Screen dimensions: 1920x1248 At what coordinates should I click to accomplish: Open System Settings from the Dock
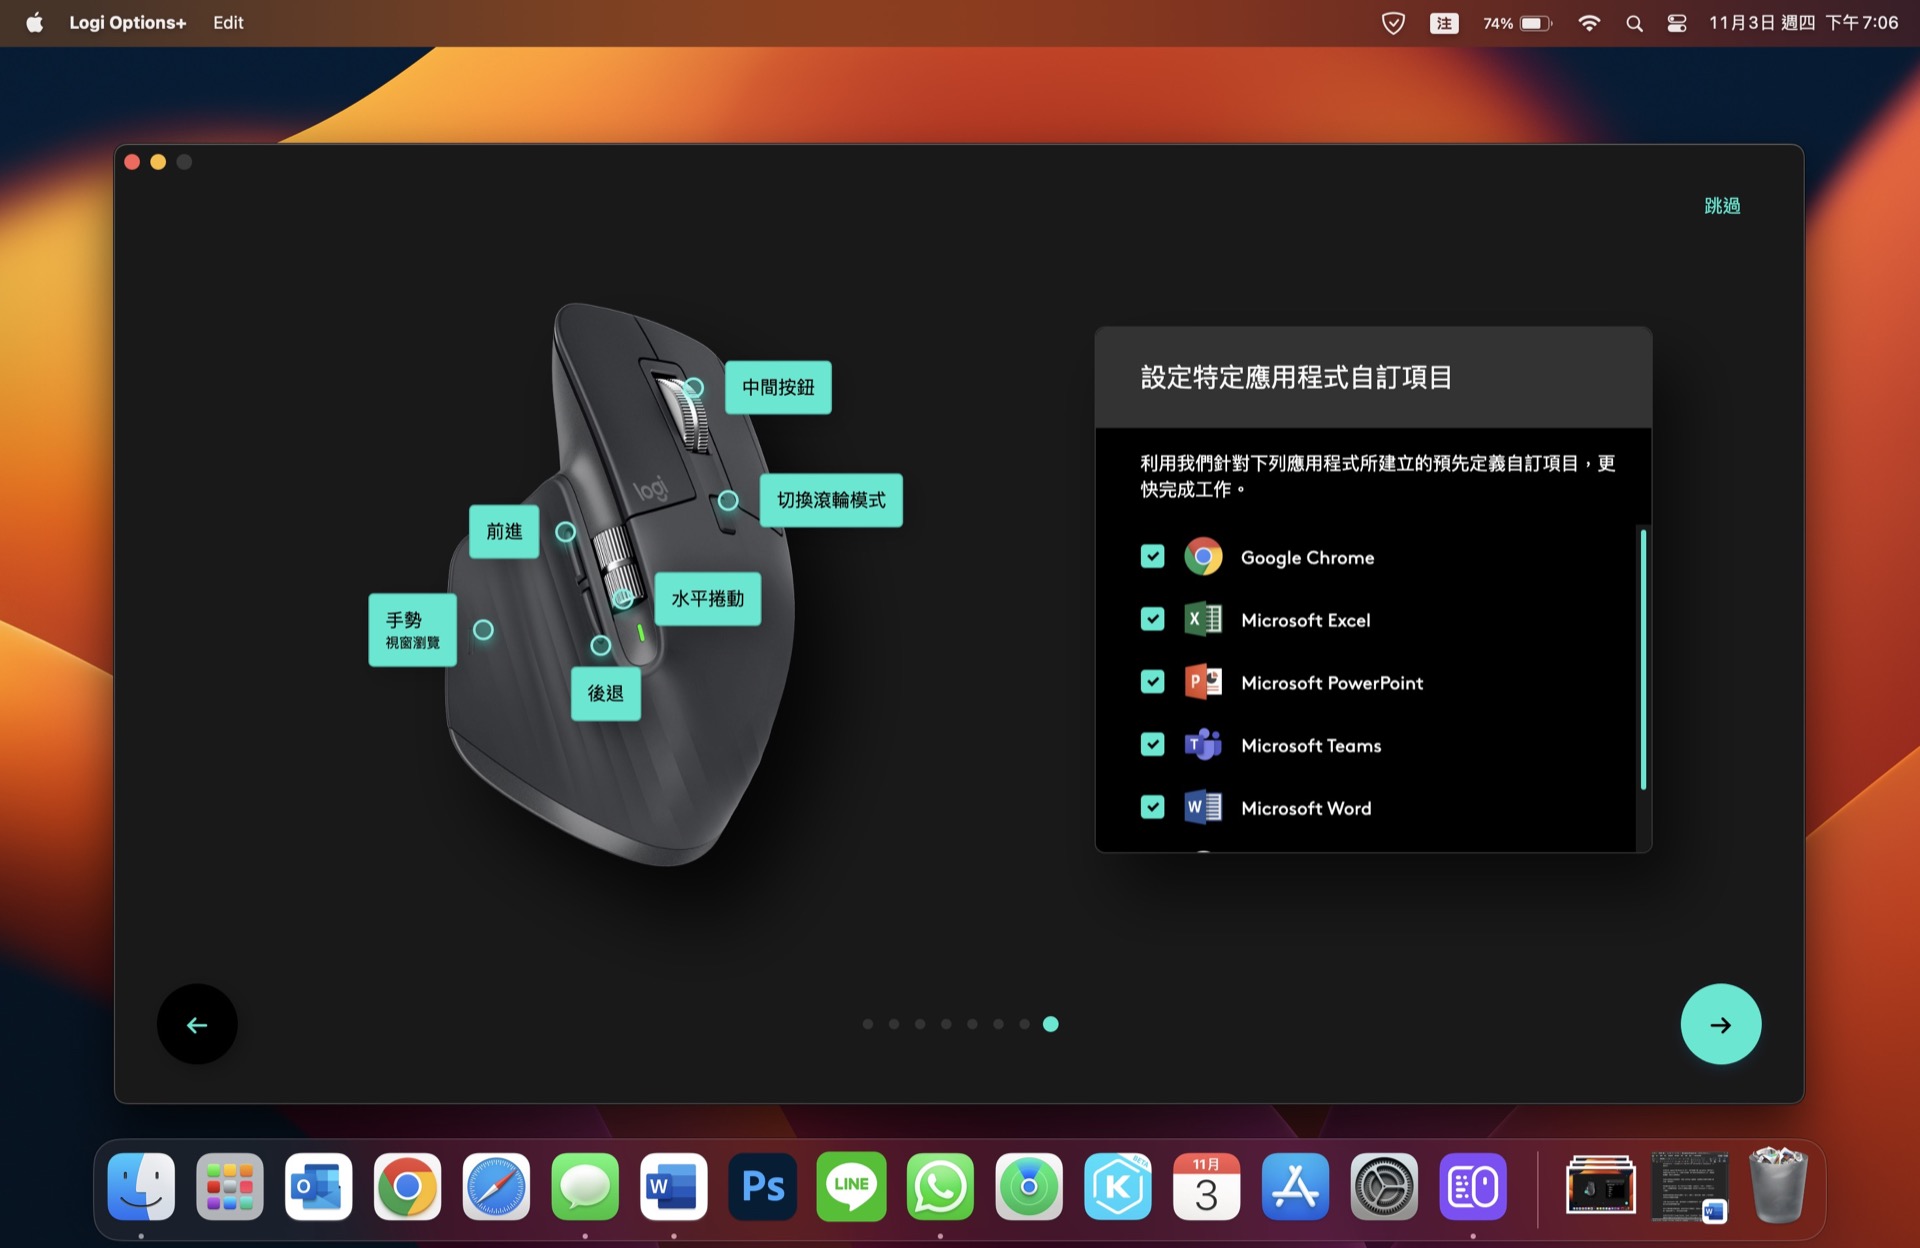click(x=1384, y=1187)
